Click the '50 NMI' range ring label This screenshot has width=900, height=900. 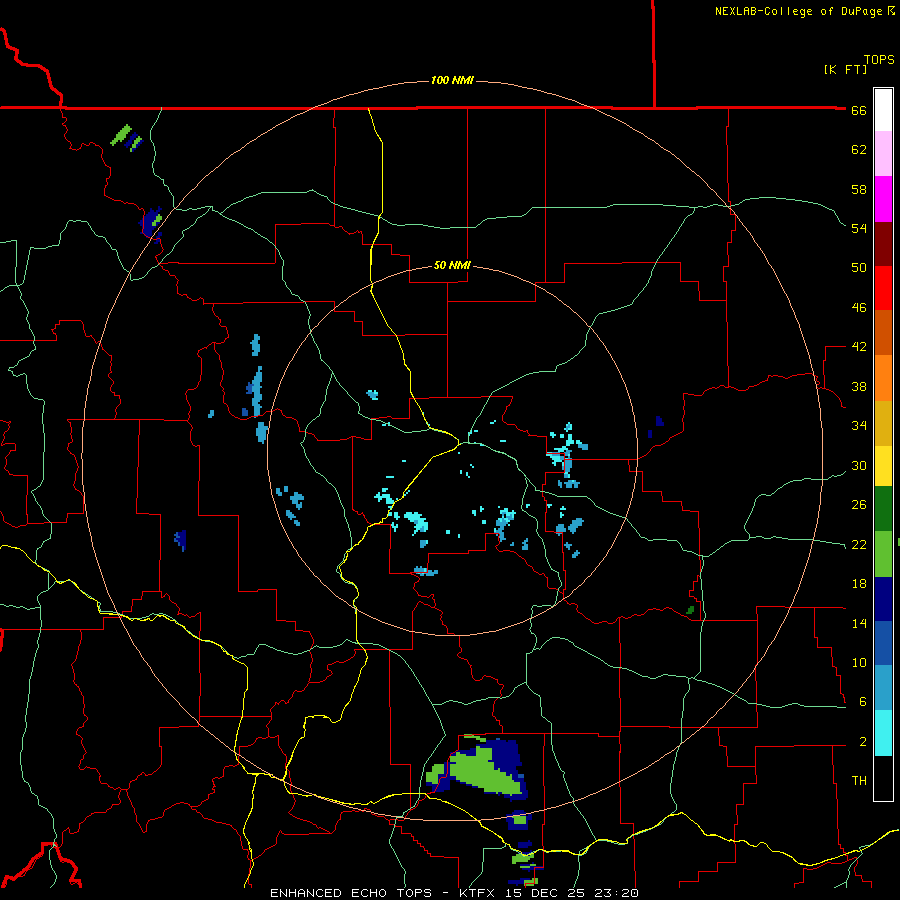[x=452, y=265]
